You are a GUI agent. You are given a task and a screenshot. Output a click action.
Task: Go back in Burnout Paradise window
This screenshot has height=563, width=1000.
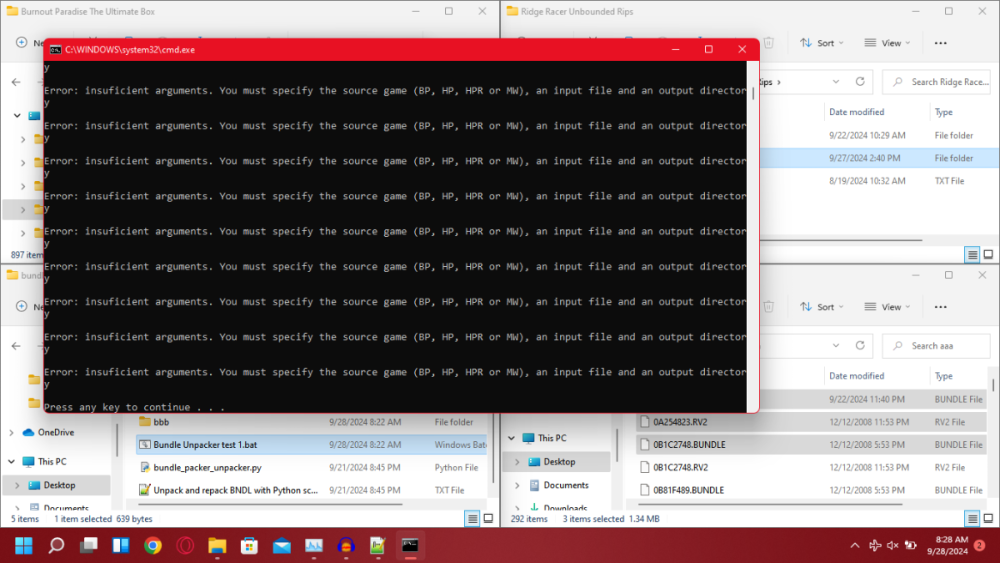tap(16, 82)
